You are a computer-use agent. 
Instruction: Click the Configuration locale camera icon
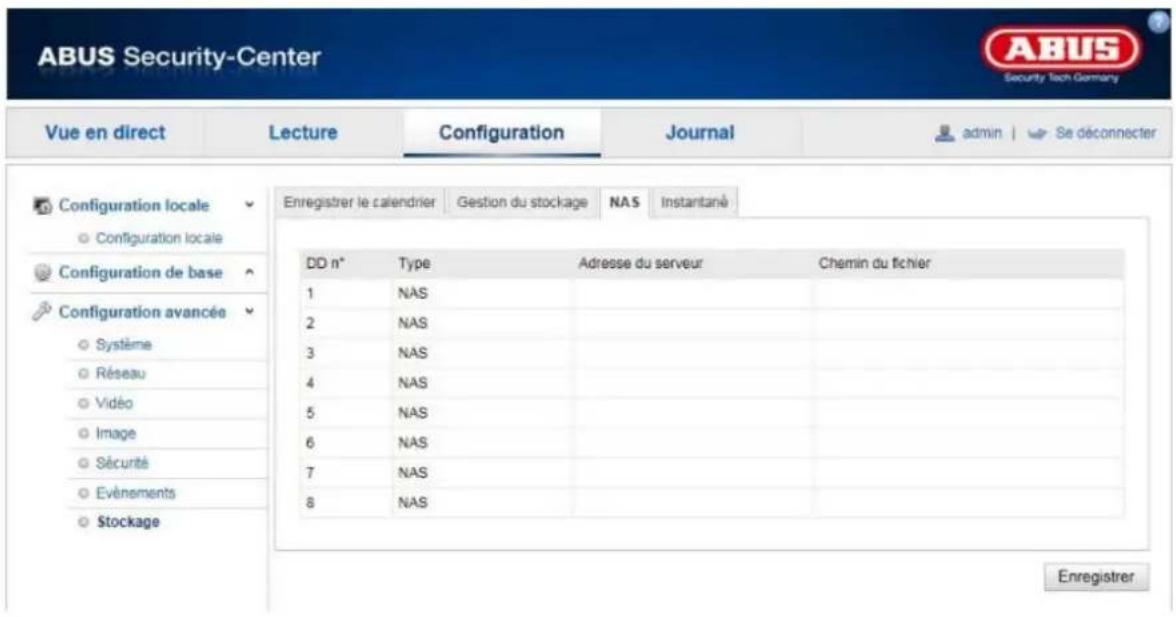tap(43, 205)
